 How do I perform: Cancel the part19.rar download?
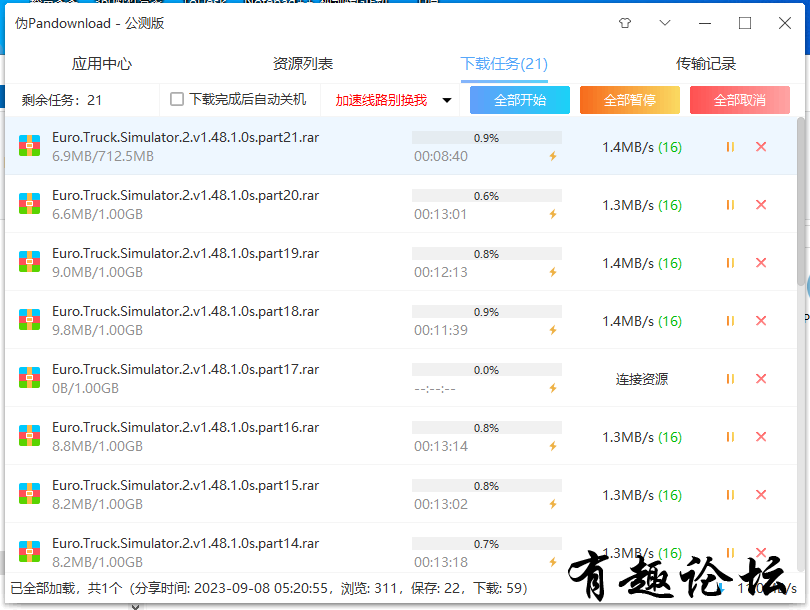point(760,262)
